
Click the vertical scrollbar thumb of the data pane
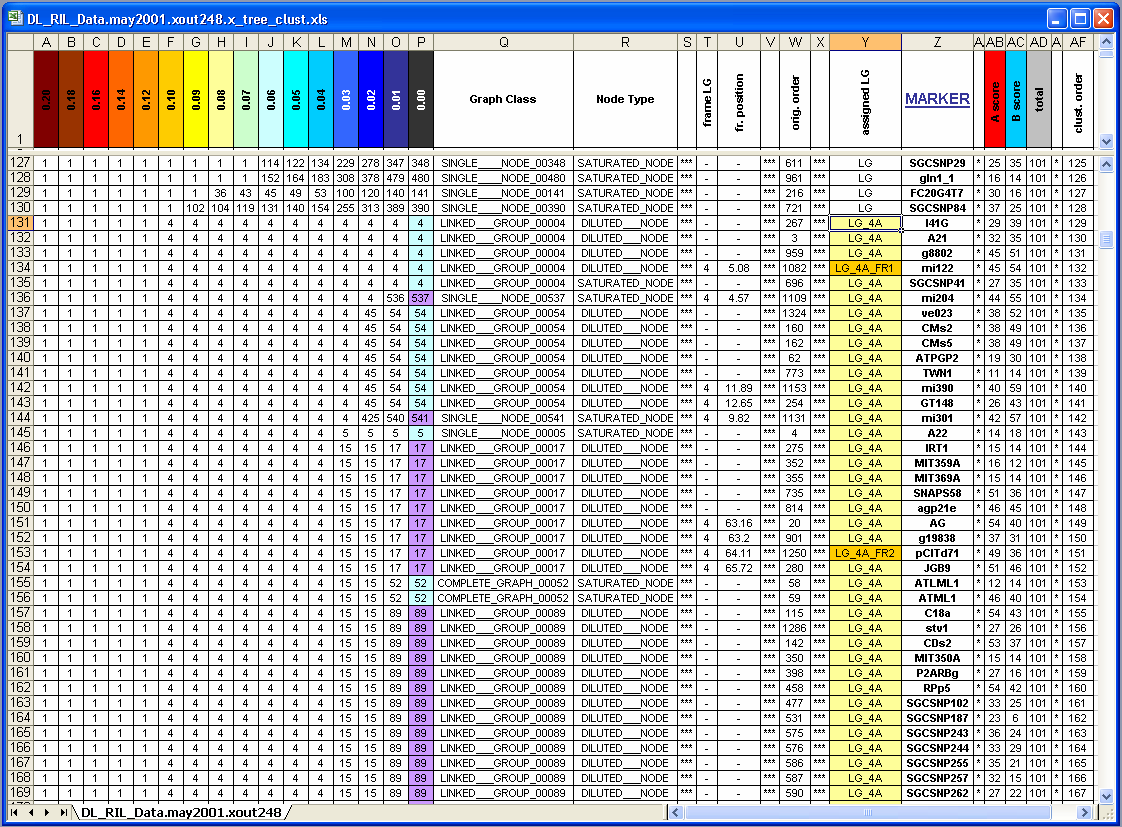1106,240
